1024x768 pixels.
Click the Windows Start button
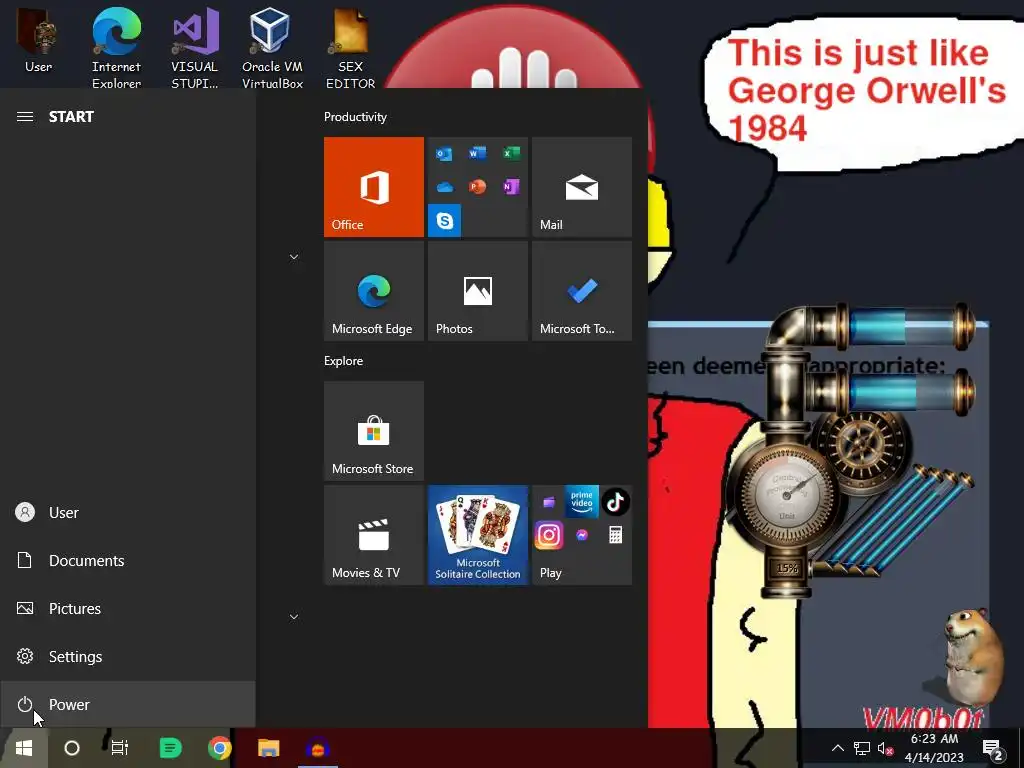click(x=24, y=748)
